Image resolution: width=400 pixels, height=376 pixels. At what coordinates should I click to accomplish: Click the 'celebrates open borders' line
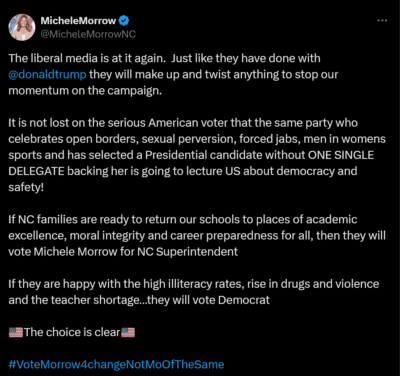coord(197,139)
